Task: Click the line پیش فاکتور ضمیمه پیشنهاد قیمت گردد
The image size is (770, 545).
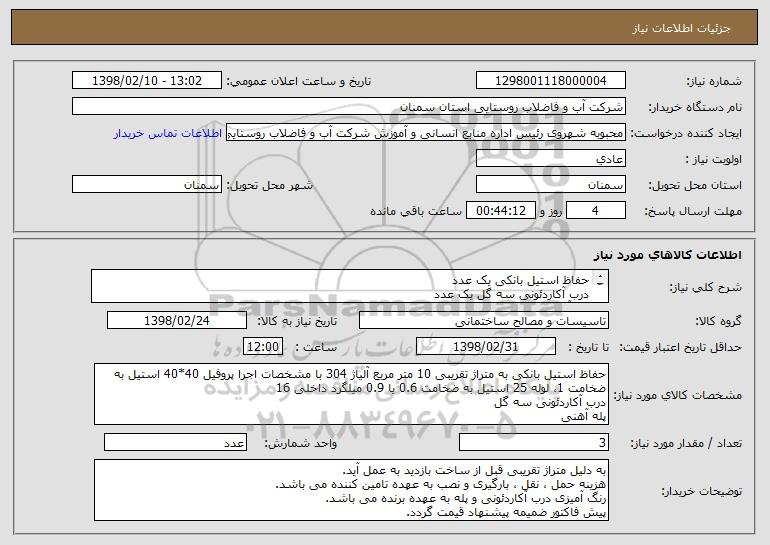Action: coord(507,513)
